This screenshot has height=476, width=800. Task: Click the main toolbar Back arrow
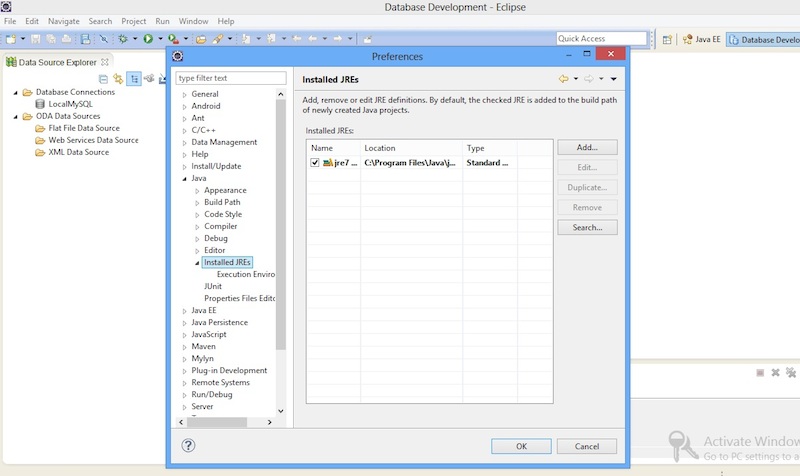312,39
